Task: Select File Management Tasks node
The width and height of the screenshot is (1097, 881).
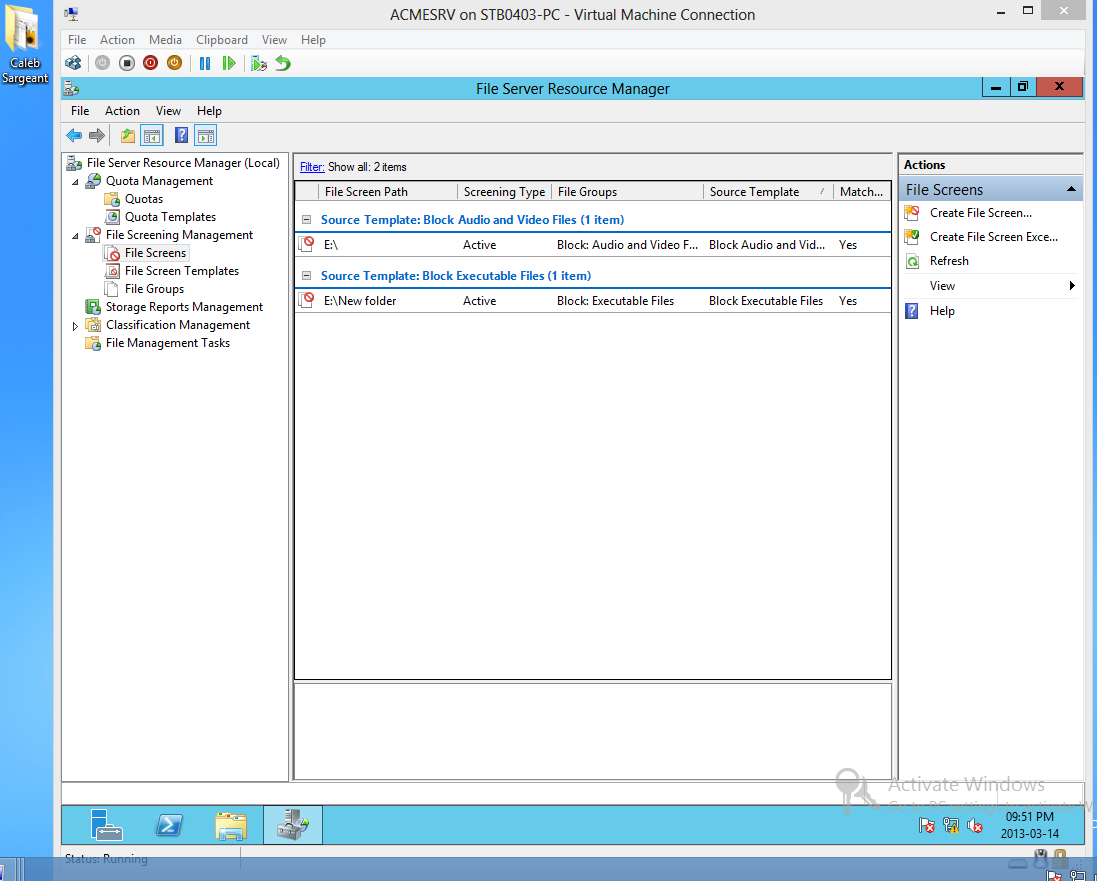Action: pyautogui.click(x=167, y=343)
